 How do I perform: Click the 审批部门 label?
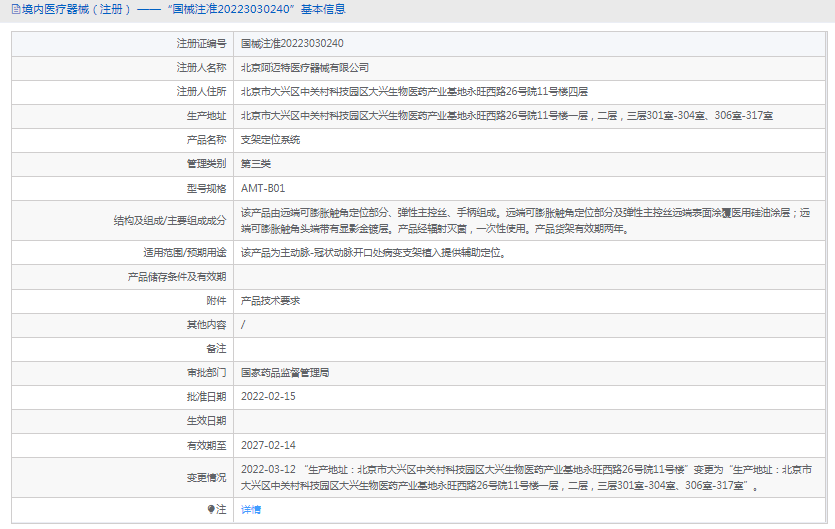pyautogui.click(x=206, y=373)
